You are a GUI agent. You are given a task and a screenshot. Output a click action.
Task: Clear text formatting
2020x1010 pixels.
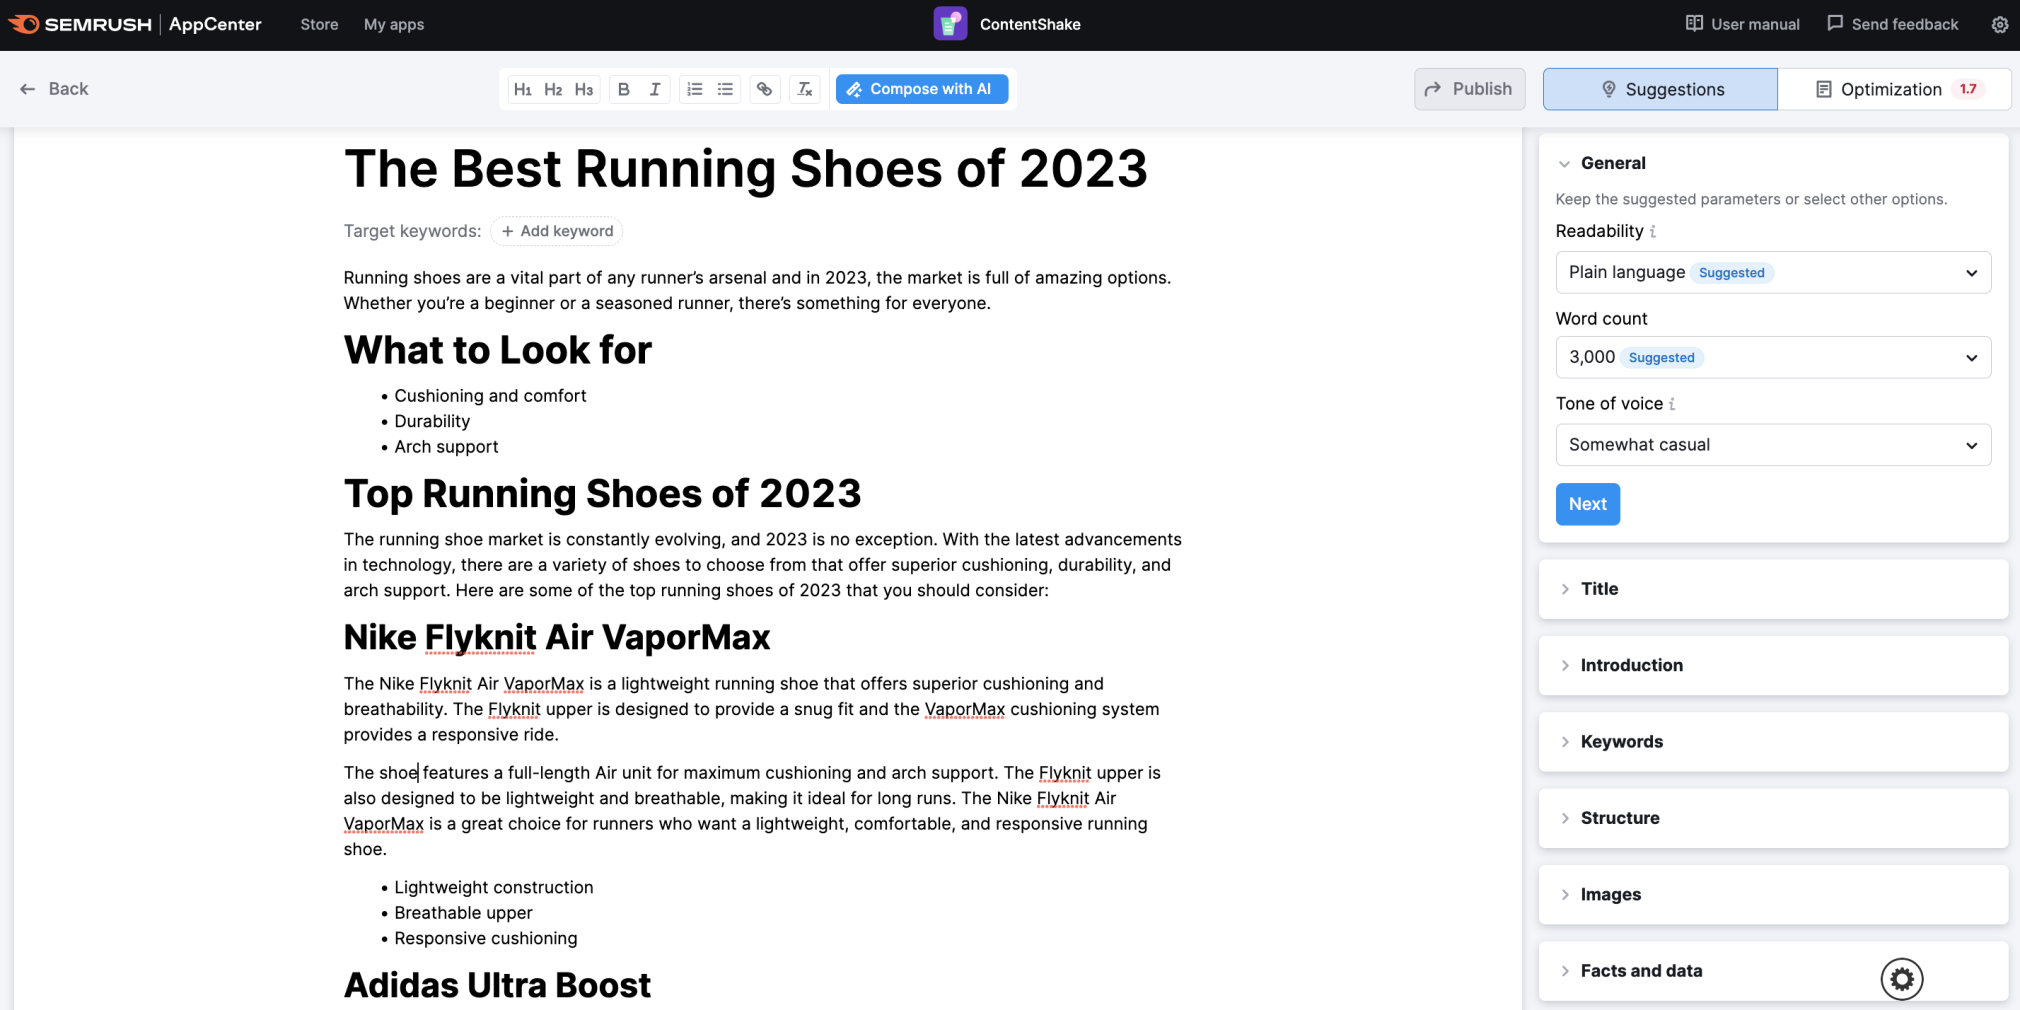(805, 89)
